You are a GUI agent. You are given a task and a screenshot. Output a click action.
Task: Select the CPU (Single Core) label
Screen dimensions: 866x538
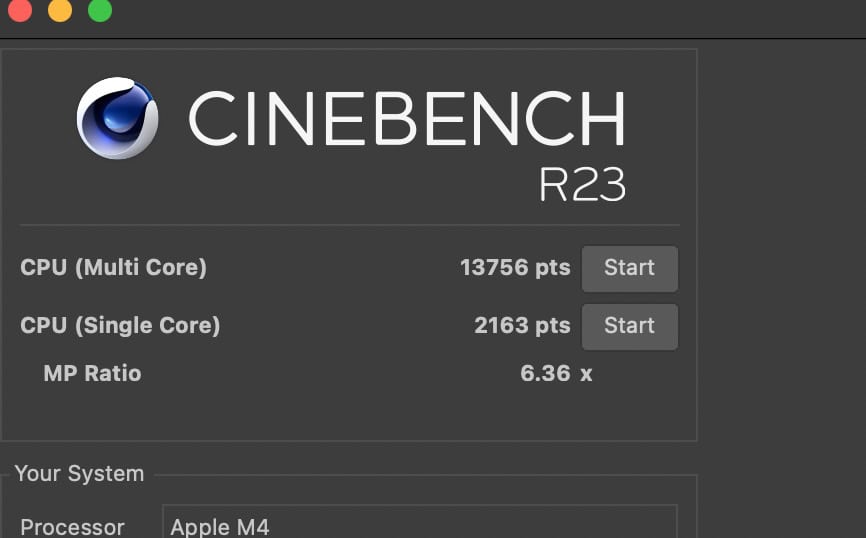[x=120, y=326]
